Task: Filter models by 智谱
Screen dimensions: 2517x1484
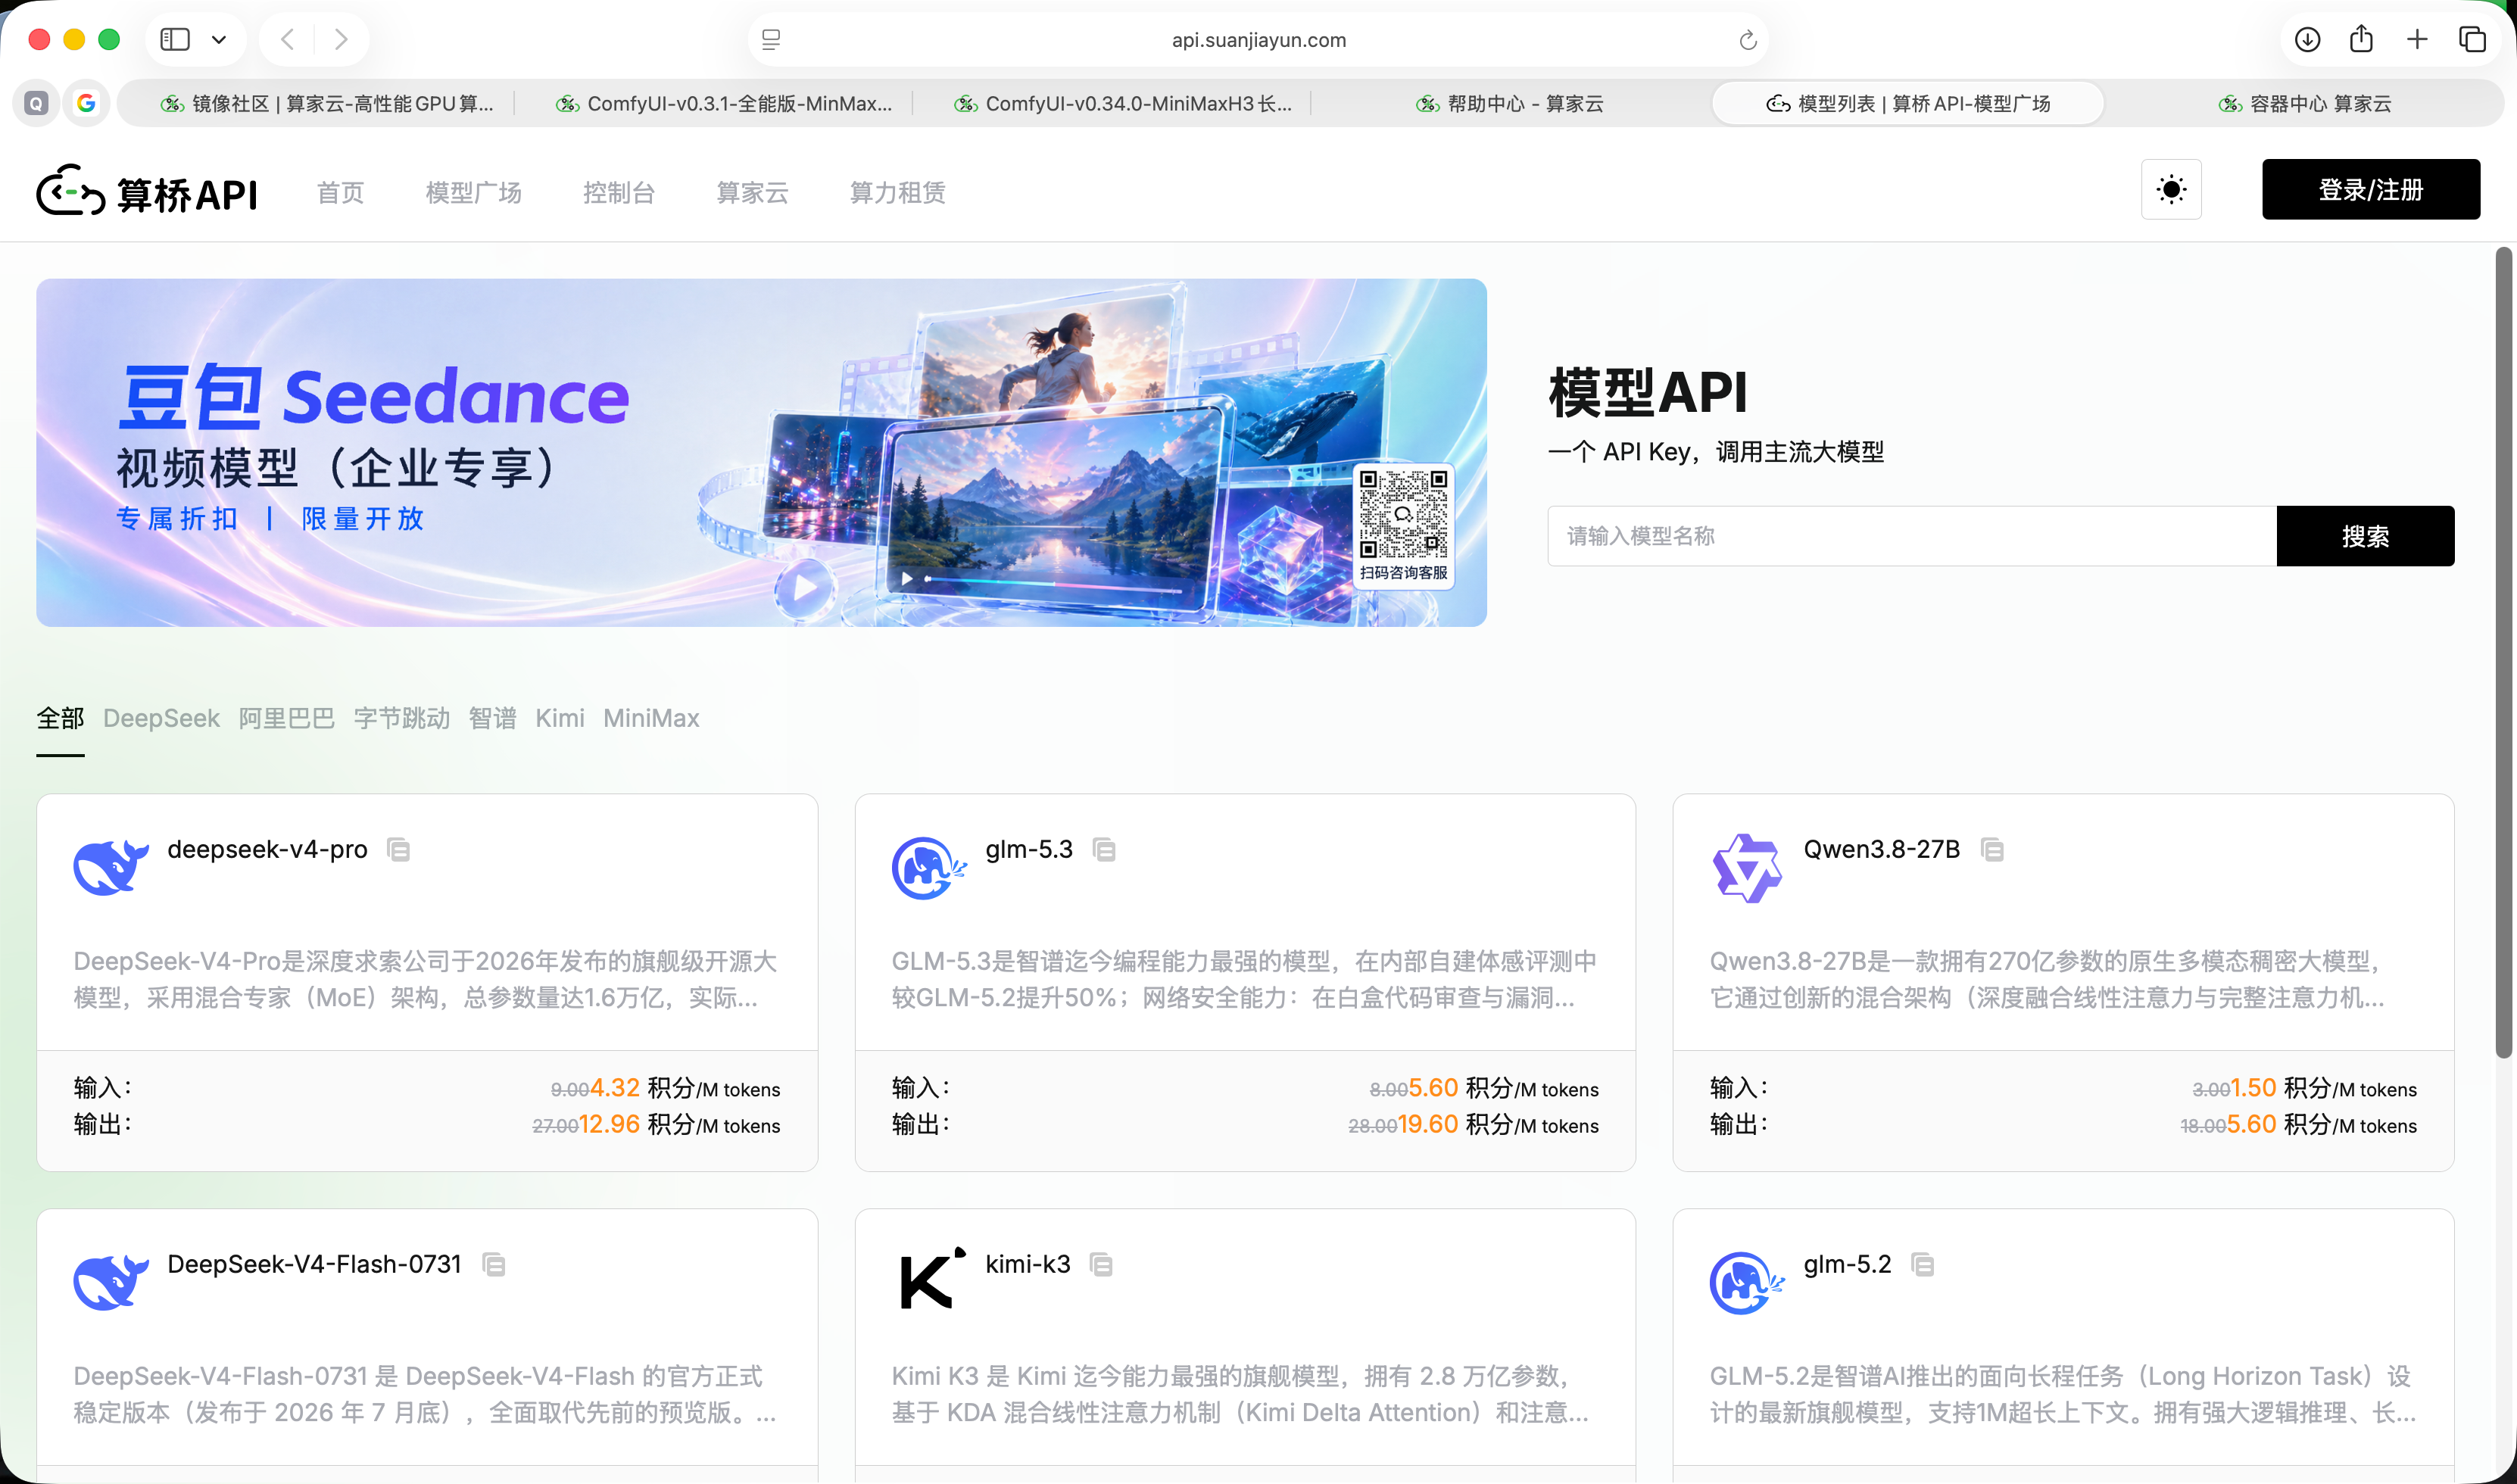Action: (492, 718)
